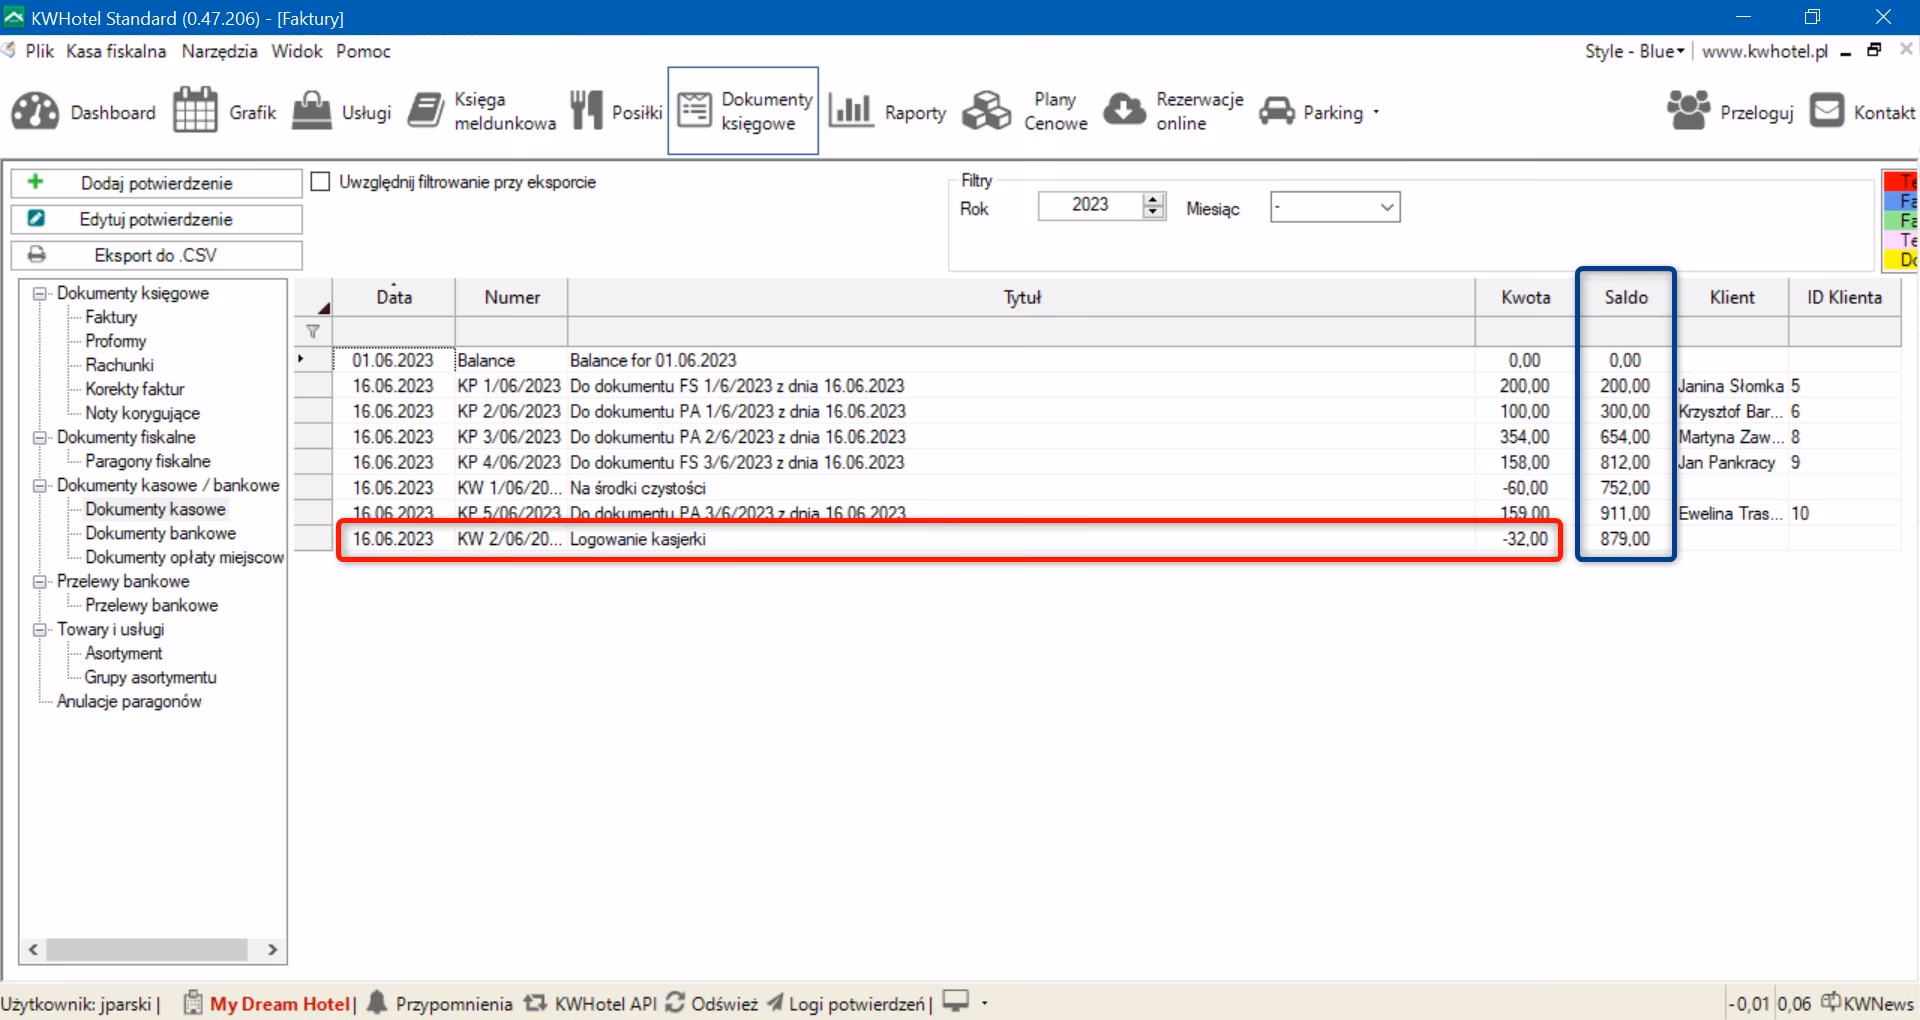Click the Przypomnienia bell icon
Viewport: 1920px width, 1020px height.
point(377,1002)
